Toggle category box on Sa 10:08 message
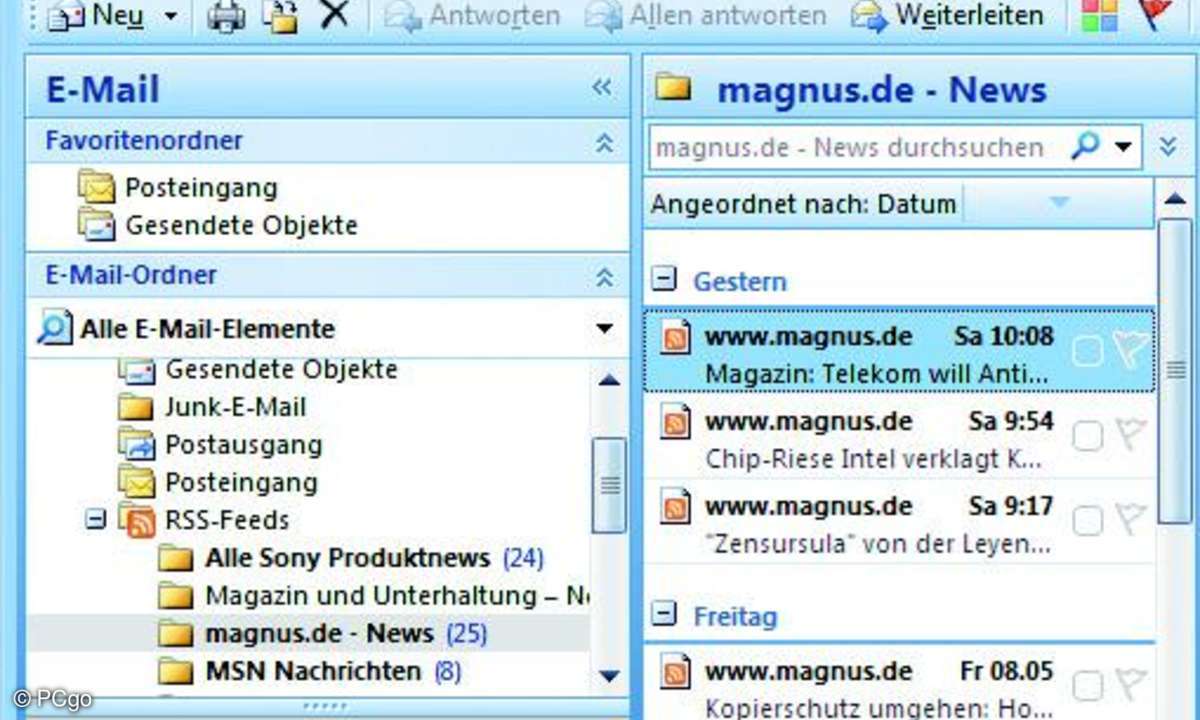Image resolution: width=1200 pixels, height=720 pixels. click(1088, 351)
